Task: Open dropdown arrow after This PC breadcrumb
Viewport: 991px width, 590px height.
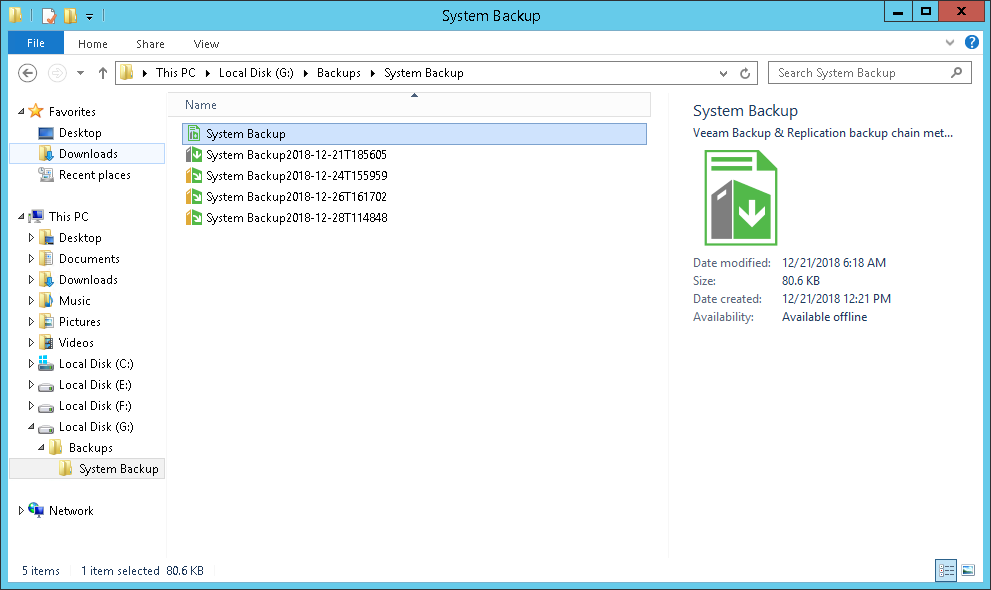Action: point(207,73)
